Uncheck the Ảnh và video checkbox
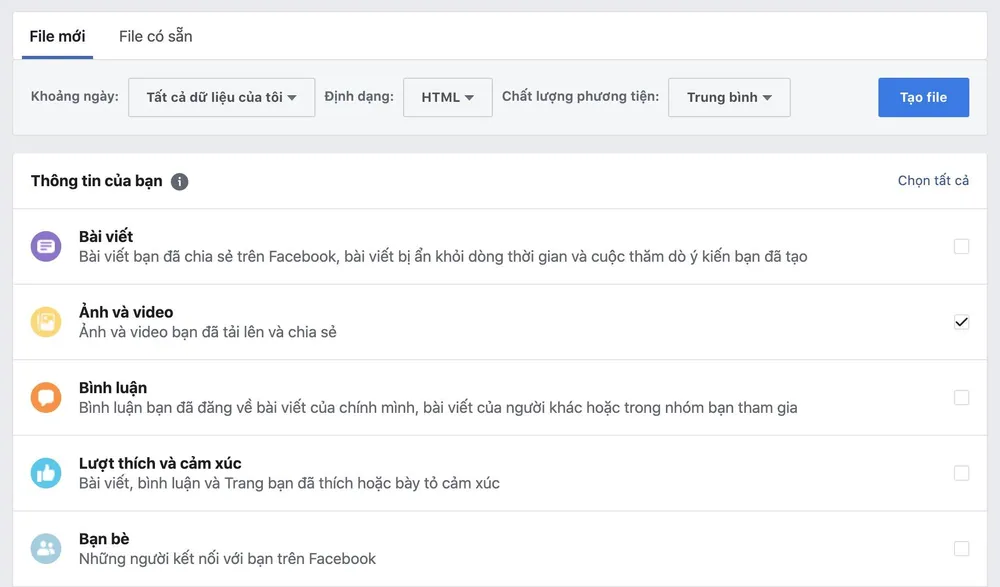 pos(962,322)
